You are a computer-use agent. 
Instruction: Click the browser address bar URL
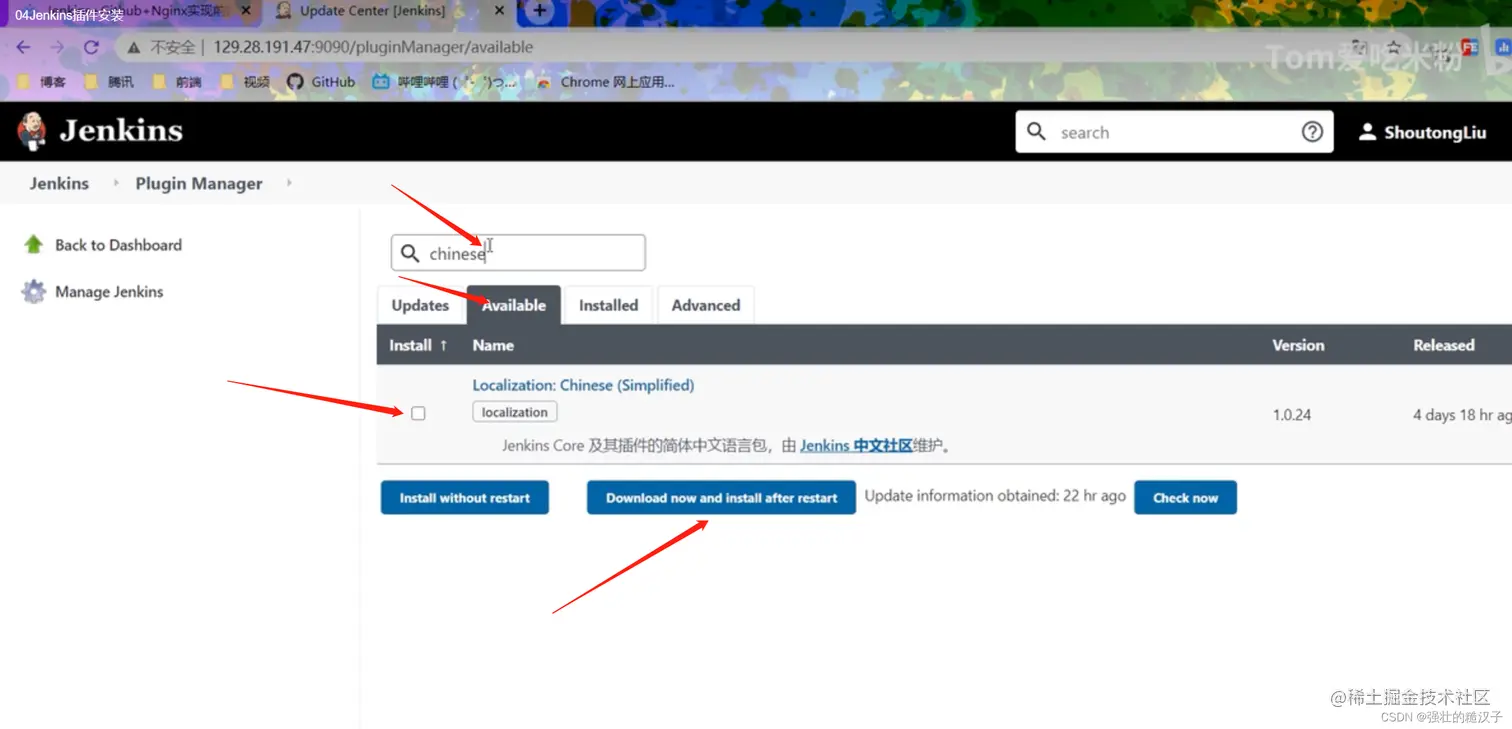click(x=373, y=47)
